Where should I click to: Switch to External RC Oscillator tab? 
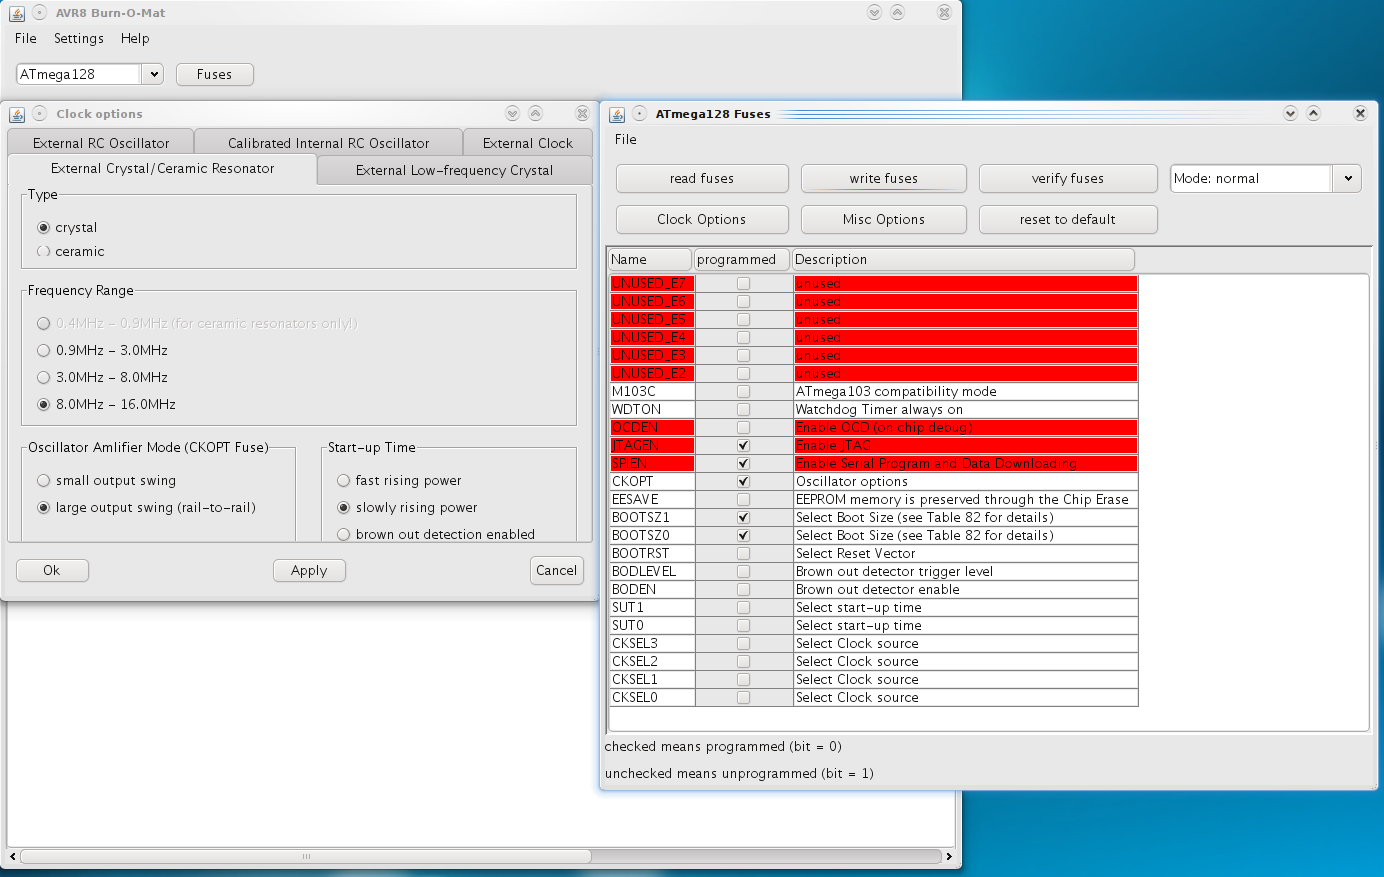[x=101, y=143]
